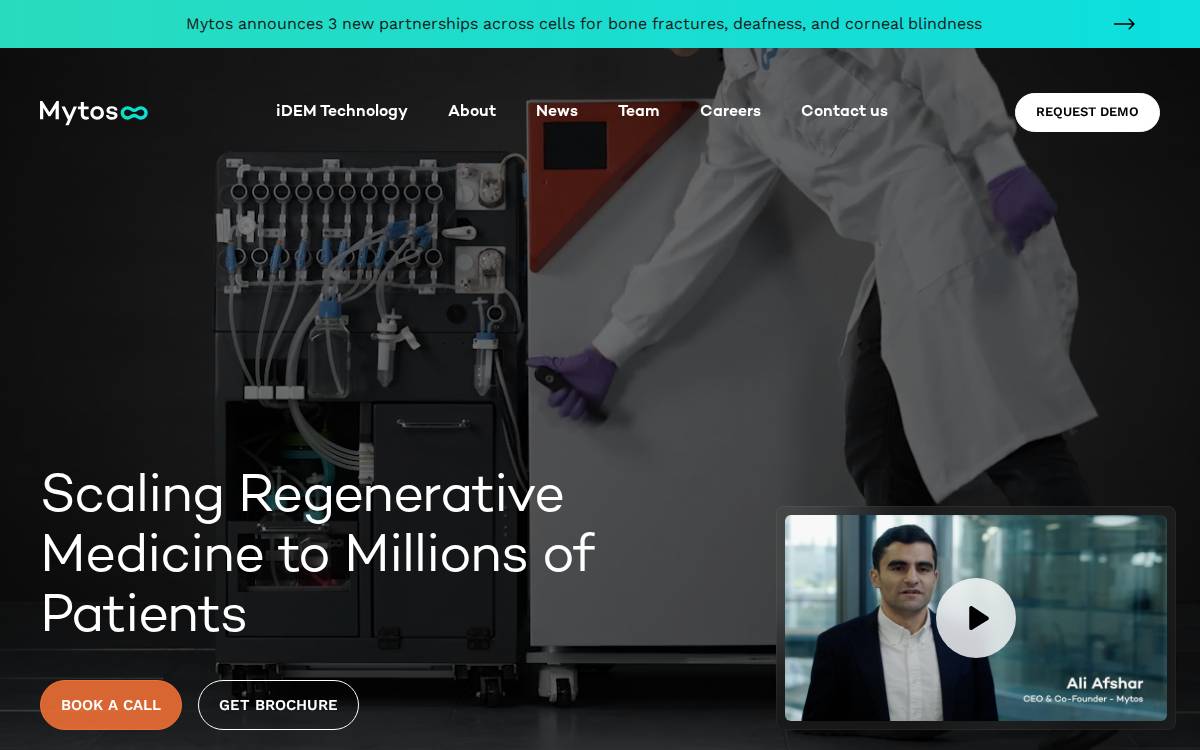The width and height of the screenshot is (1200, 750).
Task: Open Contact us page
Action: (x=844, y=111)
